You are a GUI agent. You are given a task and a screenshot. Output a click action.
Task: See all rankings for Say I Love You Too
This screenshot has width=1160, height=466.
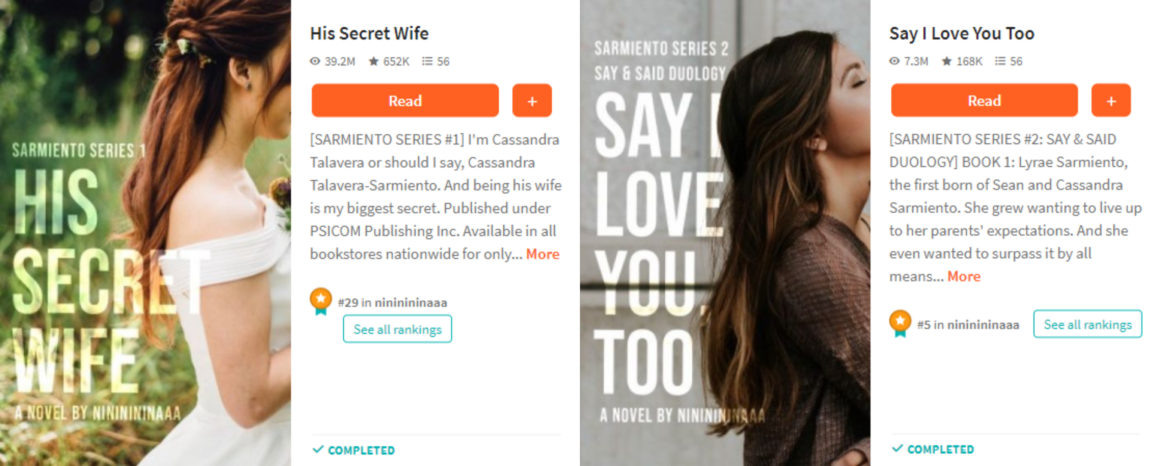coord(1088,324)
